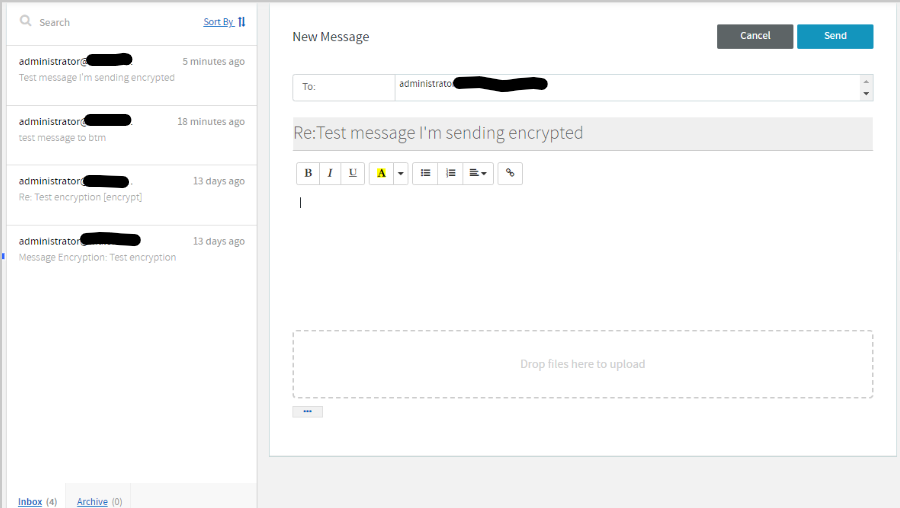Screen dimensions: 900x508
Task: Click the drop files upload area
Action: (x=582, y=364)
